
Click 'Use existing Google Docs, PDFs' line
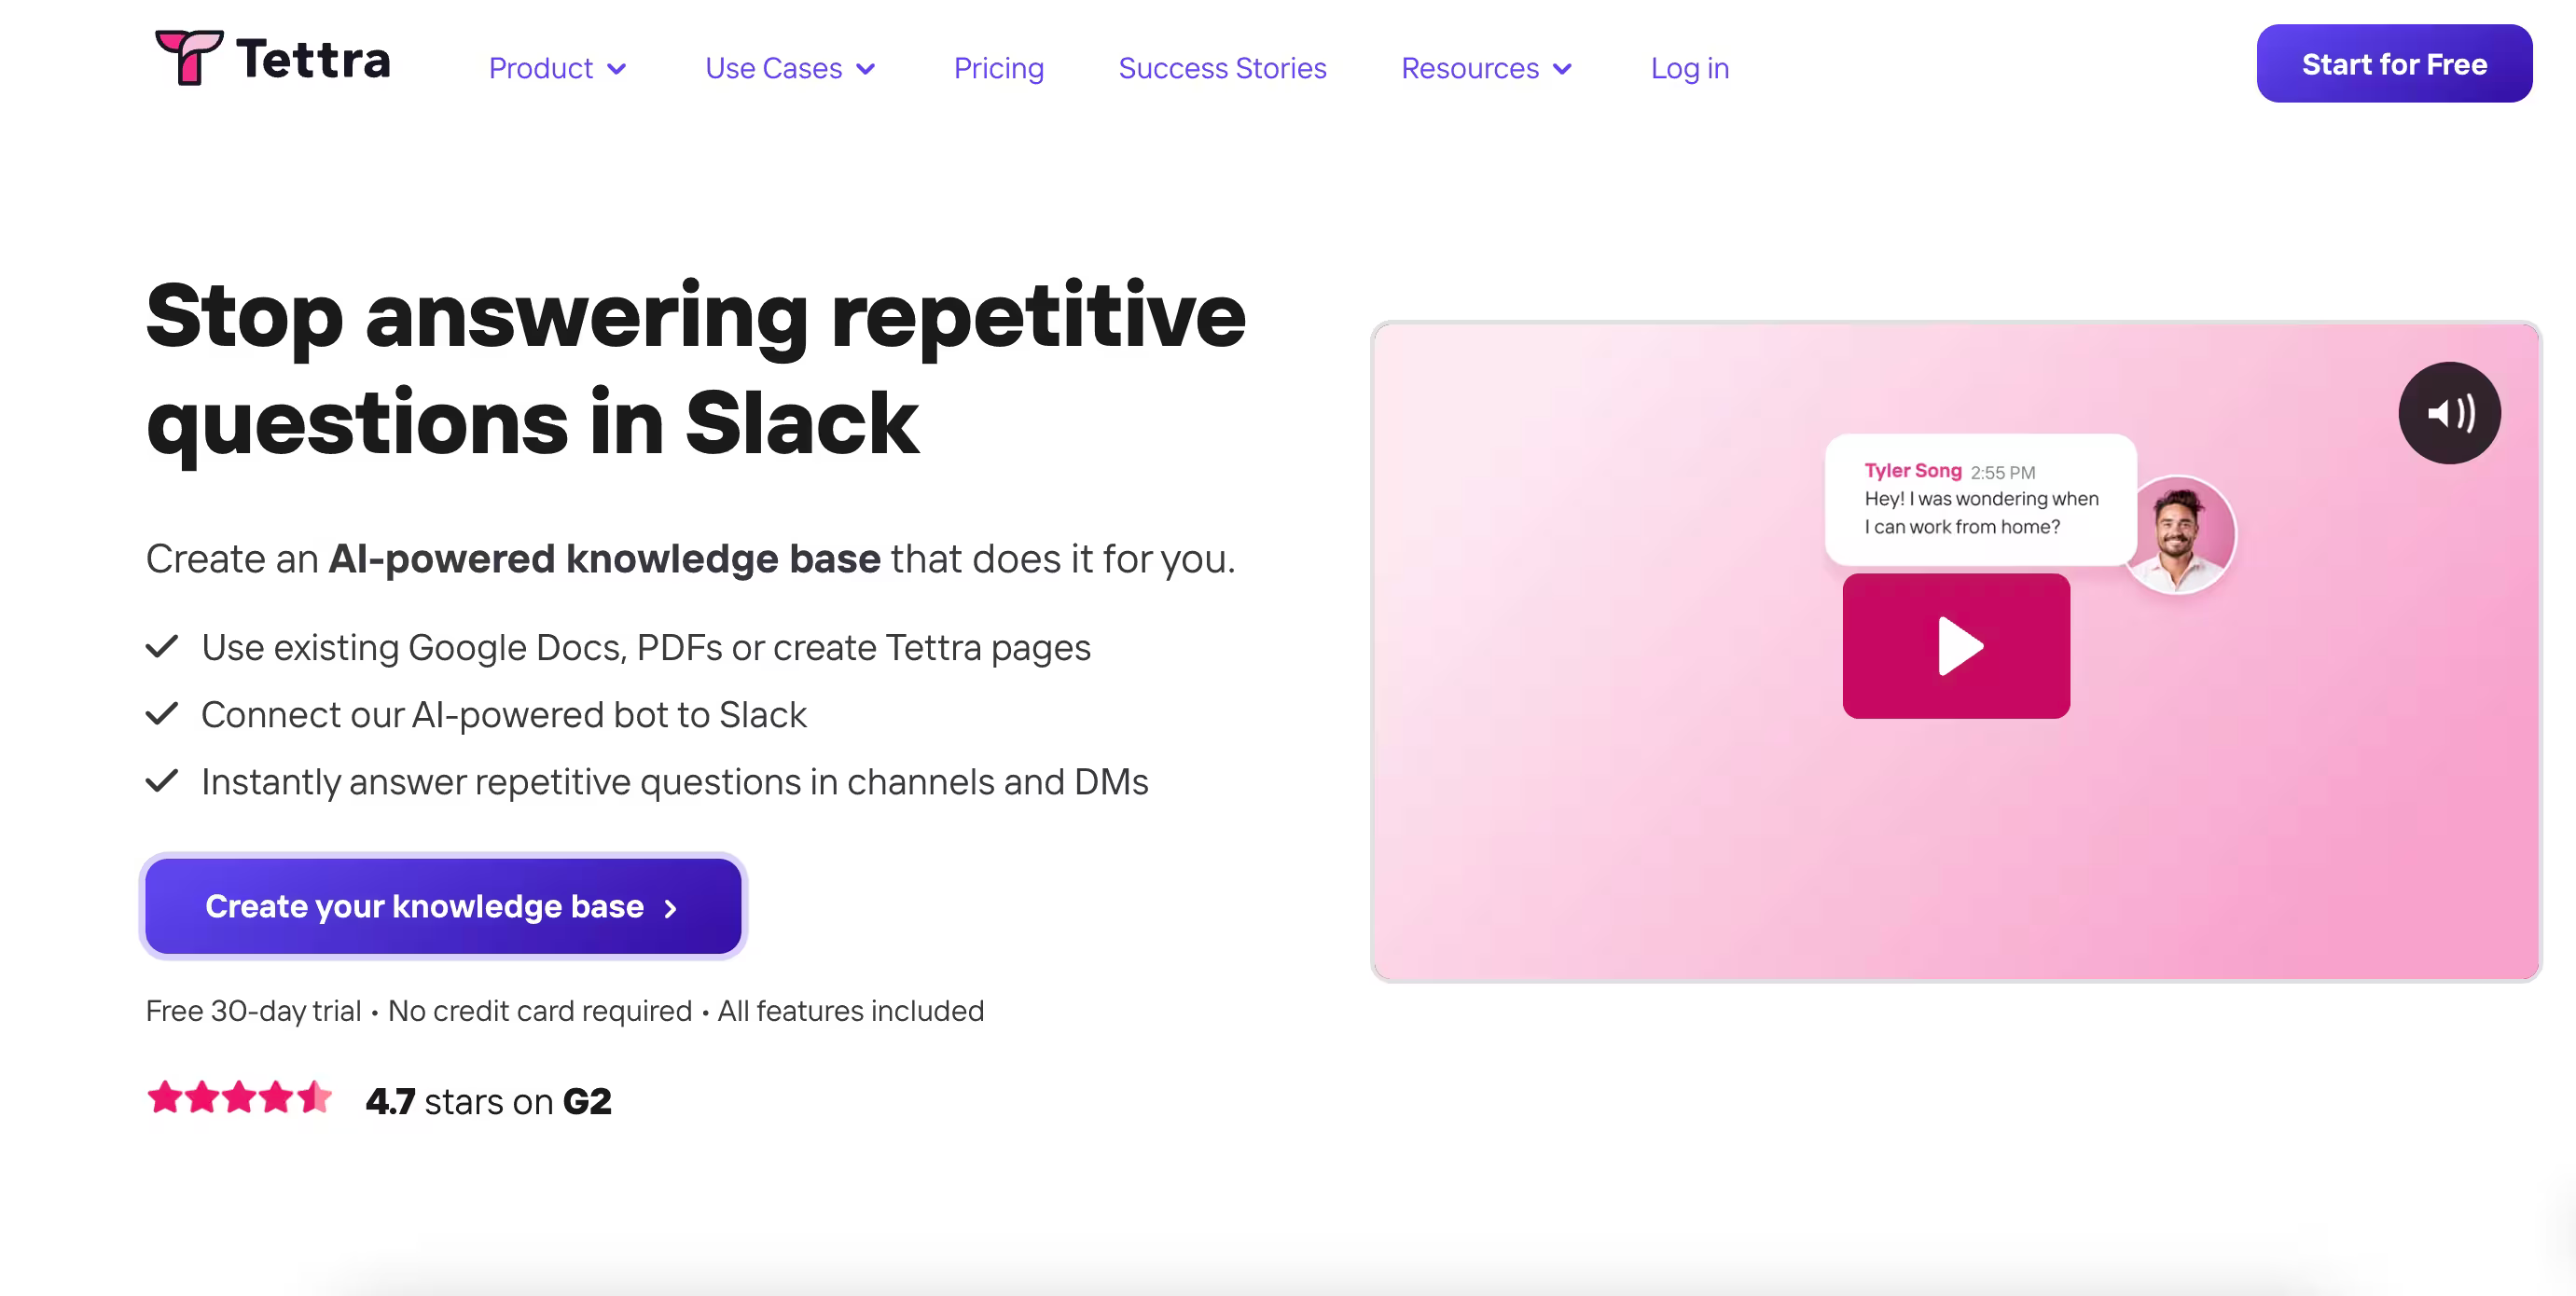(646, 648)
